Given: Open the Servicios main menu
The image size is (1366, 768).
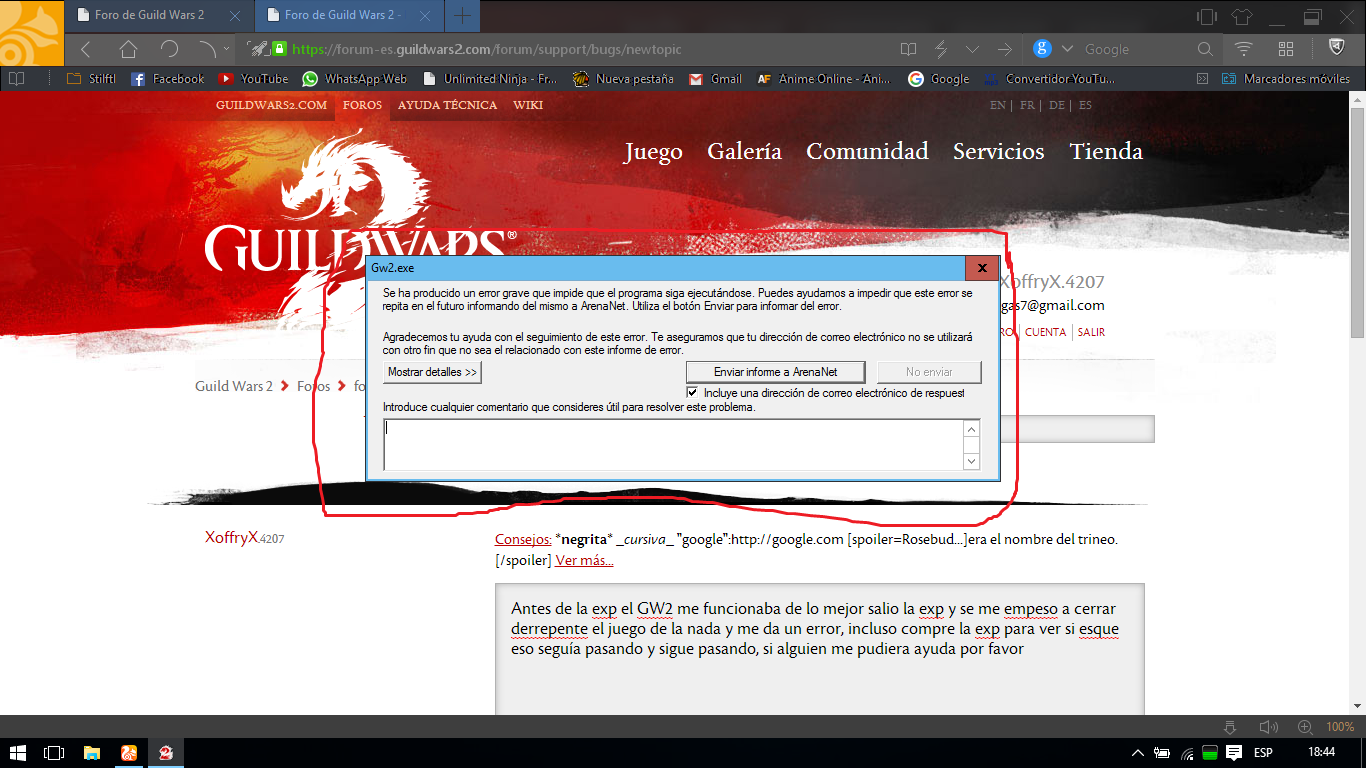Looking at the screenshot, I should tap(998, 152).
